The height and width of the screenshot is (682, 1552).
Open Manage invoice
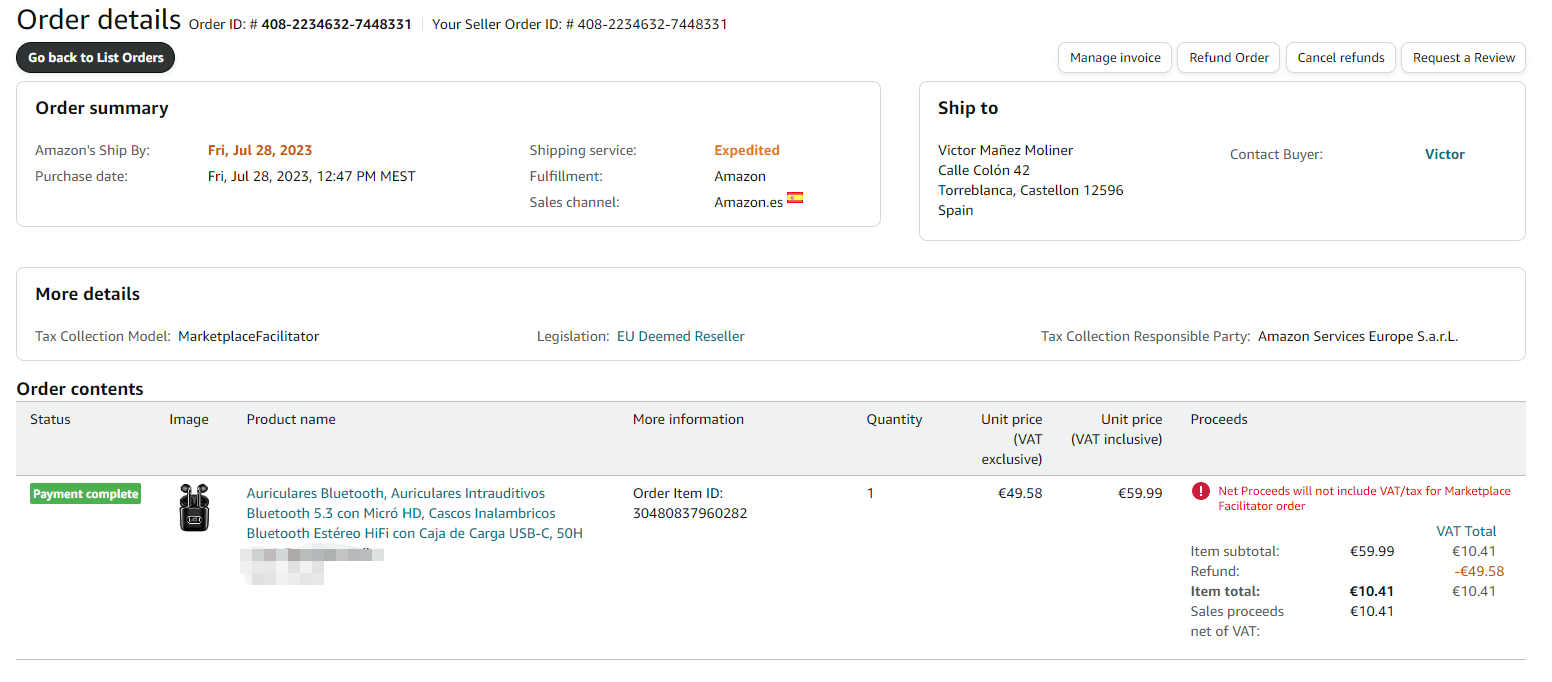(x=1115, y=58)
